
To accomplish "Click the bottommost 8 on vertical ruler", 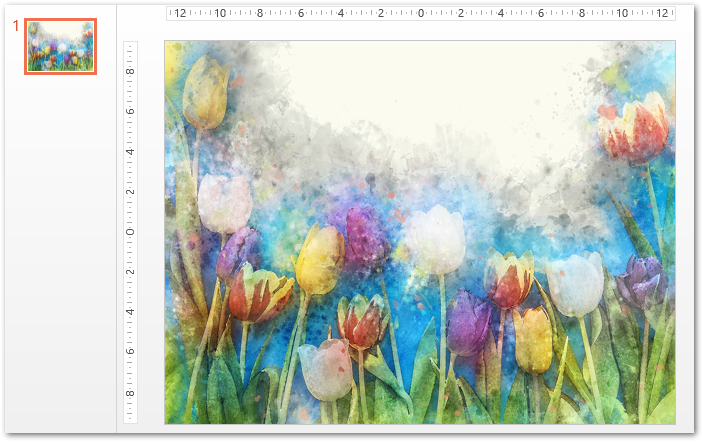I will 130,392.
